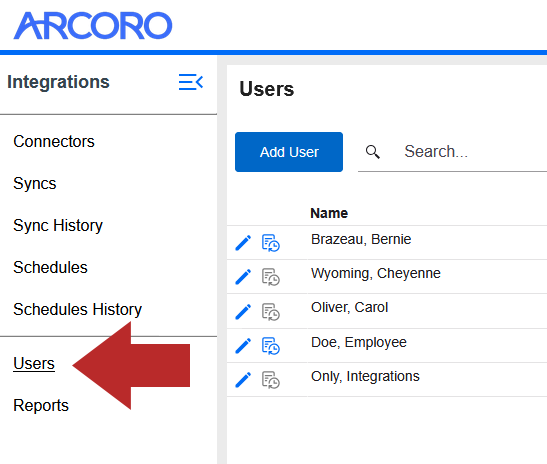Click the search magnifier icon
The height and width of the screenshot is (464, 547).
click(373, 152)
